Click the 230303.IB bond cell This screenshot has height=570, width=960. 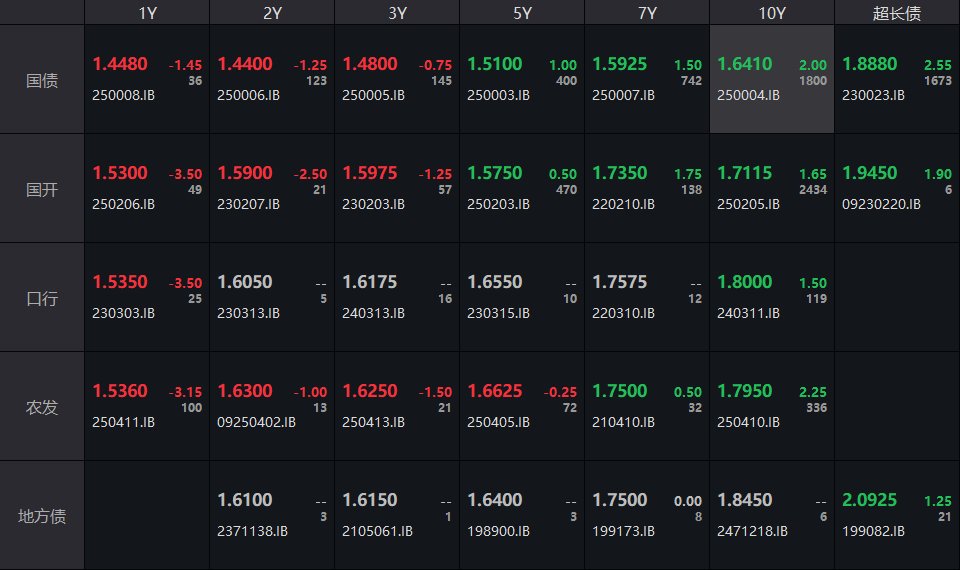124,313
